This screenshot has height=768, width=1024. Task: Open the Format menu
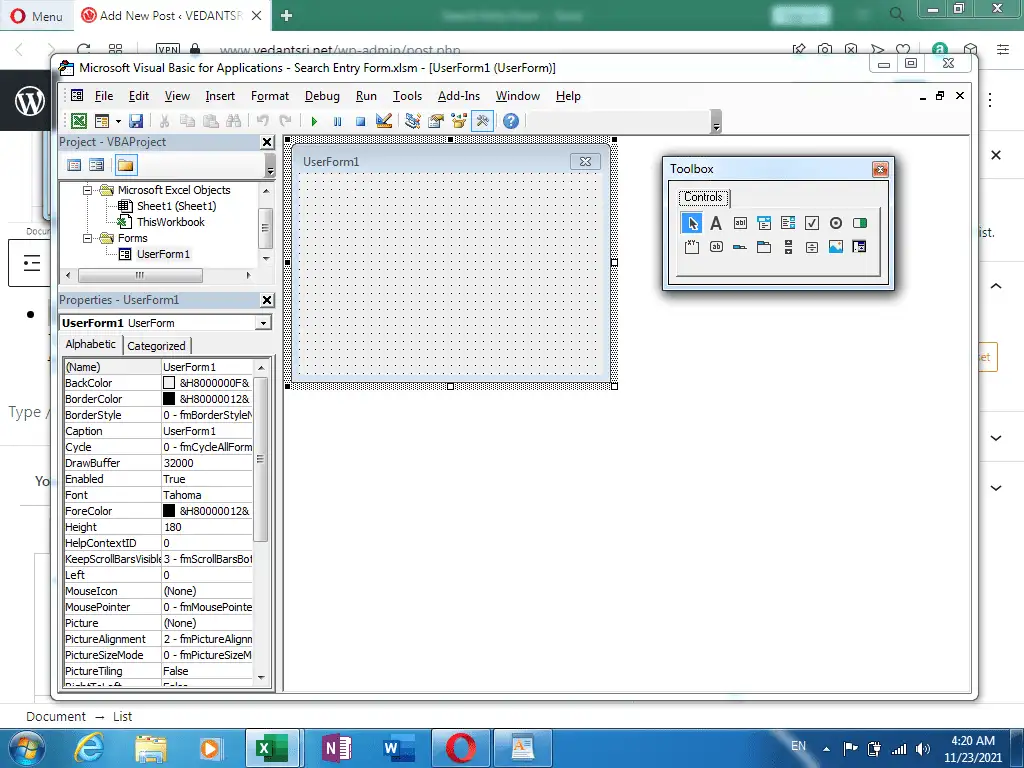pyautogui.click(x=270, y=96)
